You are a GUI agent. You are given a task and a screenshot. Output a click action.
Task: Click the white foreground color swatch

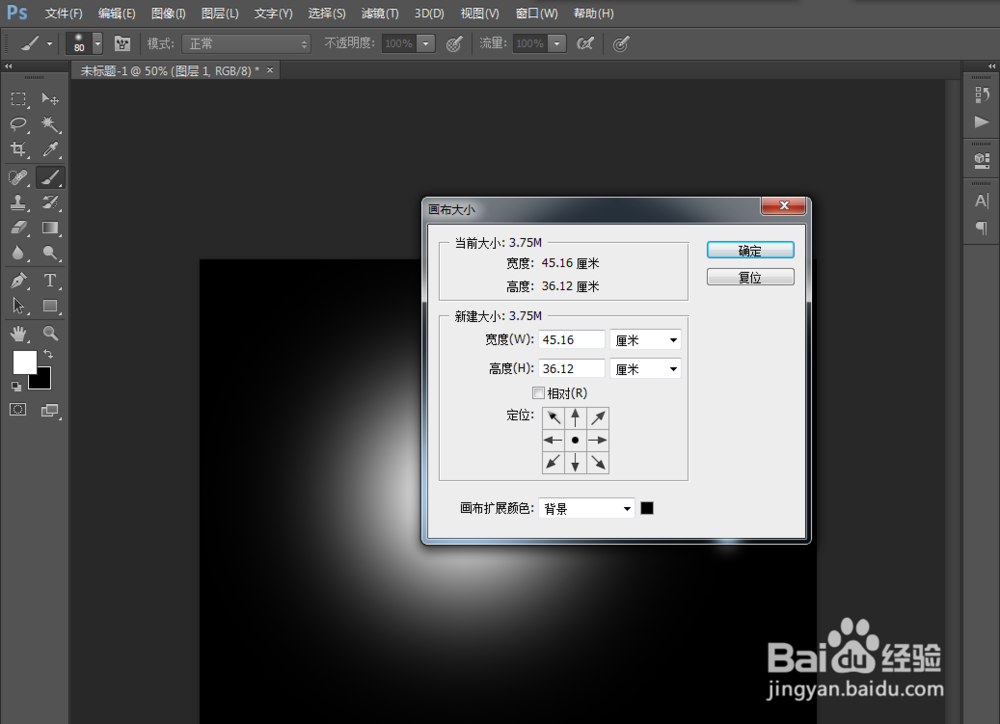tap(25, 362)
